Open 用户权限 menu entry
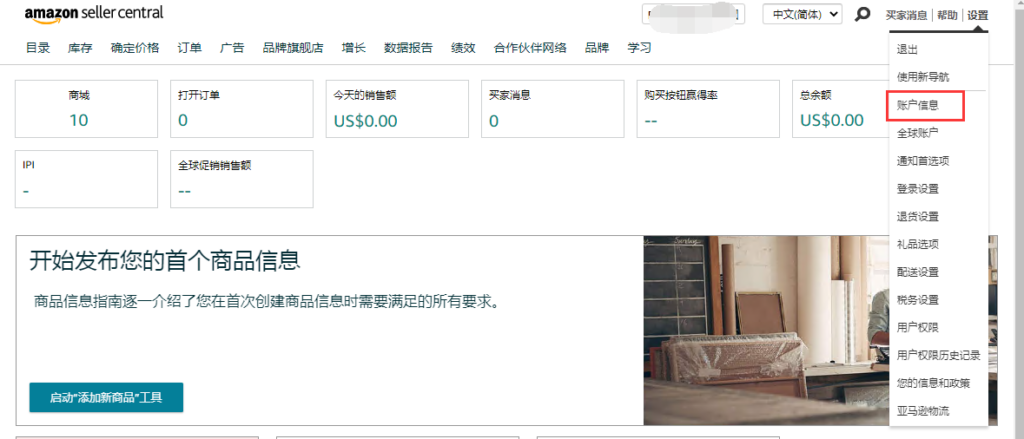This screenshot has width=1024, height=439. [917, 328]
